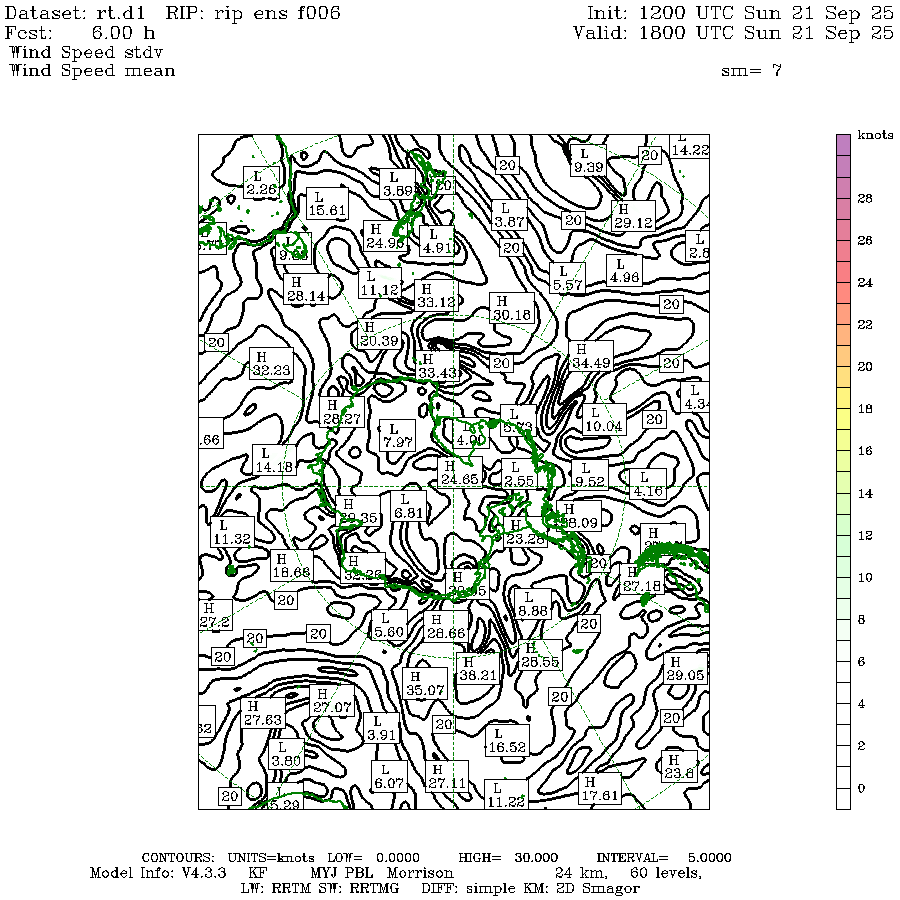Select the 'L 14.18' low label

274,460
